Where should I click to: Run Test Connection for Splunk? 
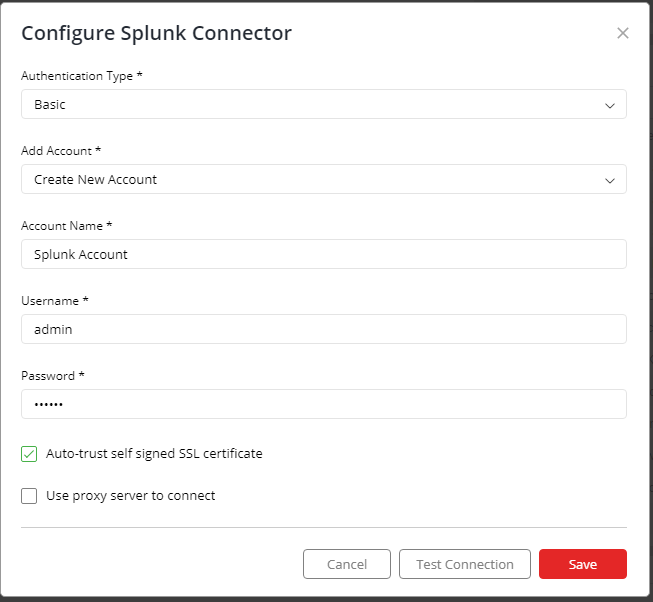coord(465,564)
